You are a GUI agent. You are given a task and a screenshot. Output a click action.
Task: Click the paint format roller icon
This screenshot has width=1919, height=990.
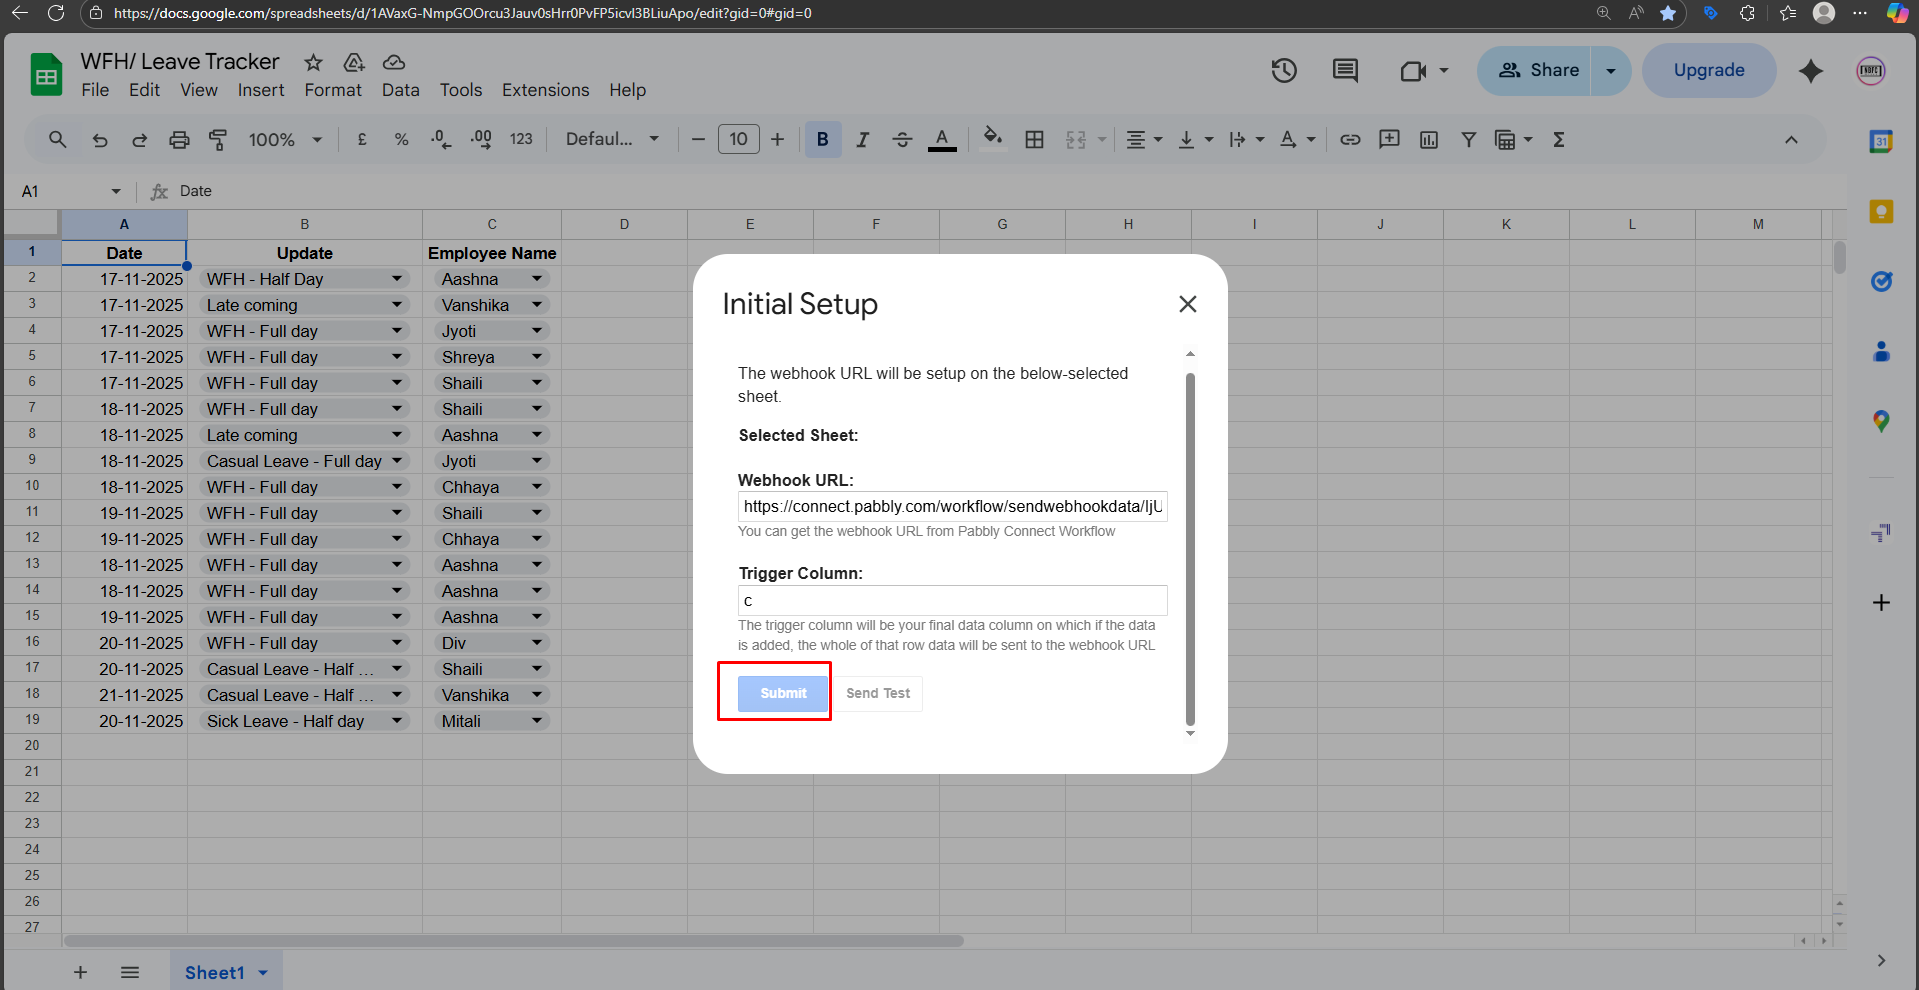[218, 140]
